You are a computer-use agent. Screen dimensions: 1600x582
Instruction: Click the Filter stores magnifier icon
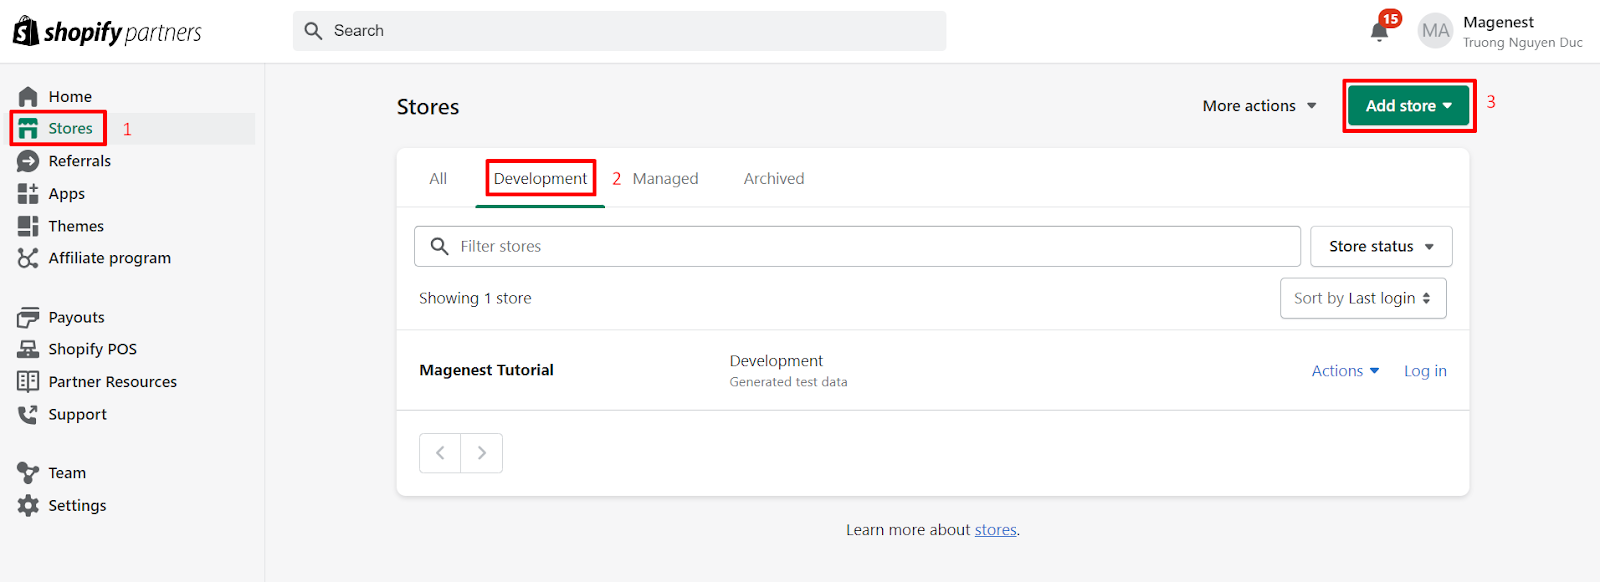[439, 246]
